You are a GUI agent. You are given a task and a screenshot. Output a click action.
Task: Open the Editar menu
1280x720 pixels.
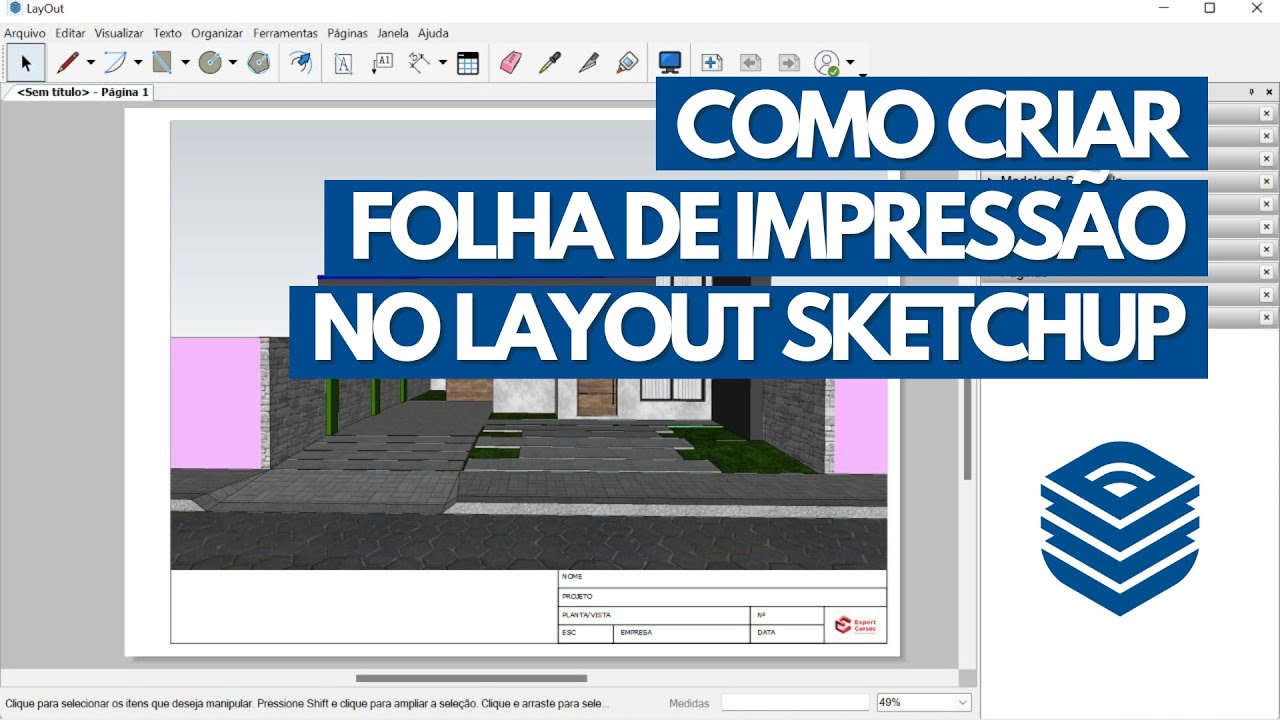coord(70,33)
